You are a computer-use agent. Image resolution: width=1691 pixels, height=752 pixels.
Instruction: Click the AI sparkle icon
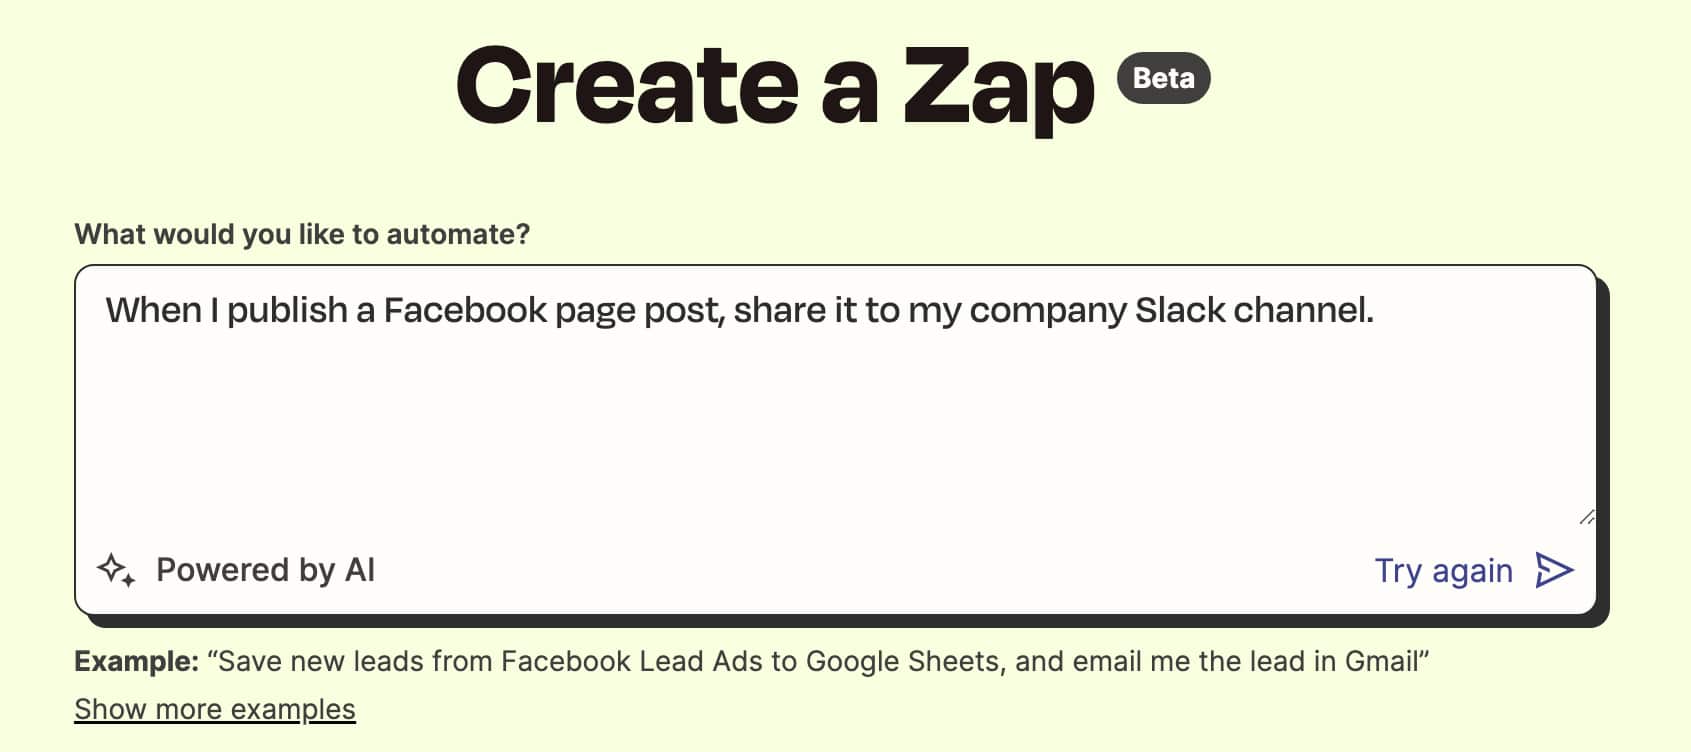coord(116,570)
